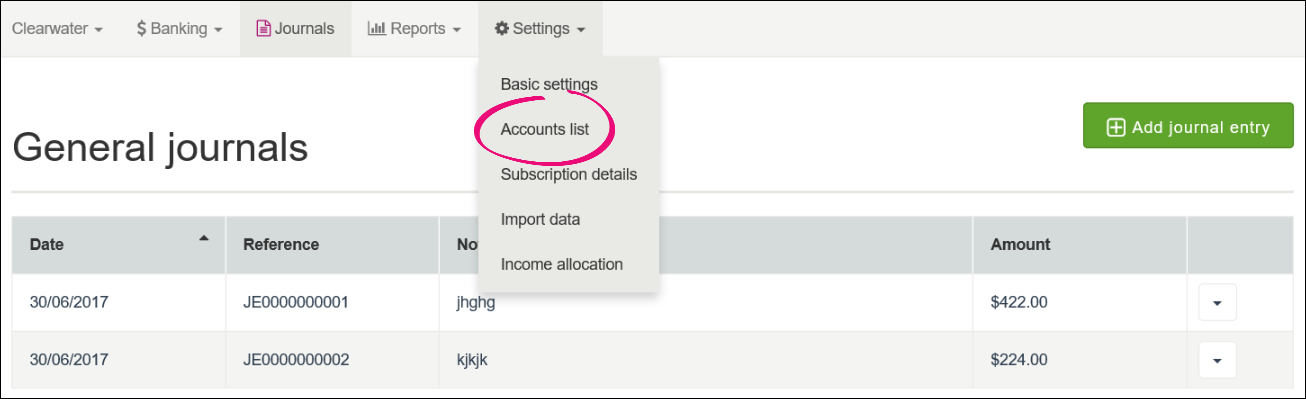Viewport: 1306px width, 399px height.
Task: Expand the Reports menu caret
Action: pos(456,30)
